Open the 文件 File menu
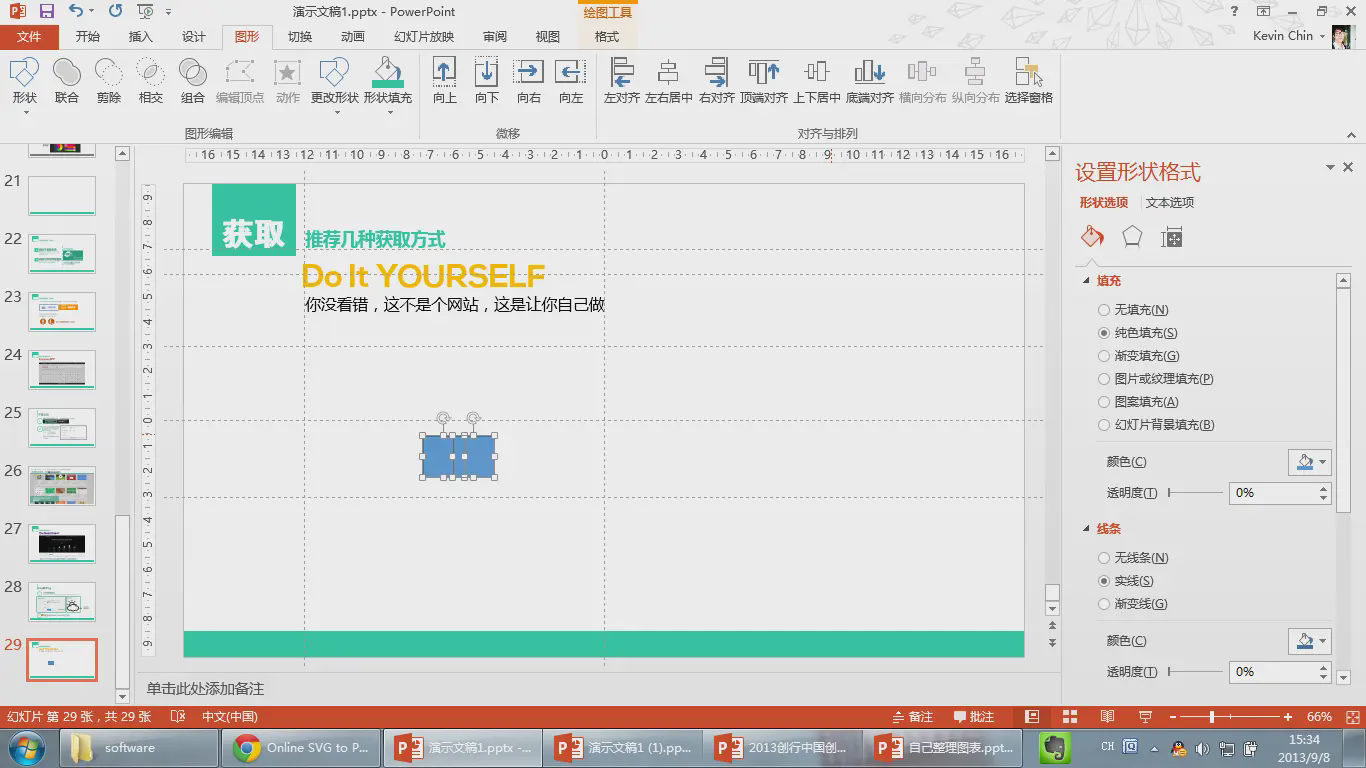 click(x=29, y=37)
